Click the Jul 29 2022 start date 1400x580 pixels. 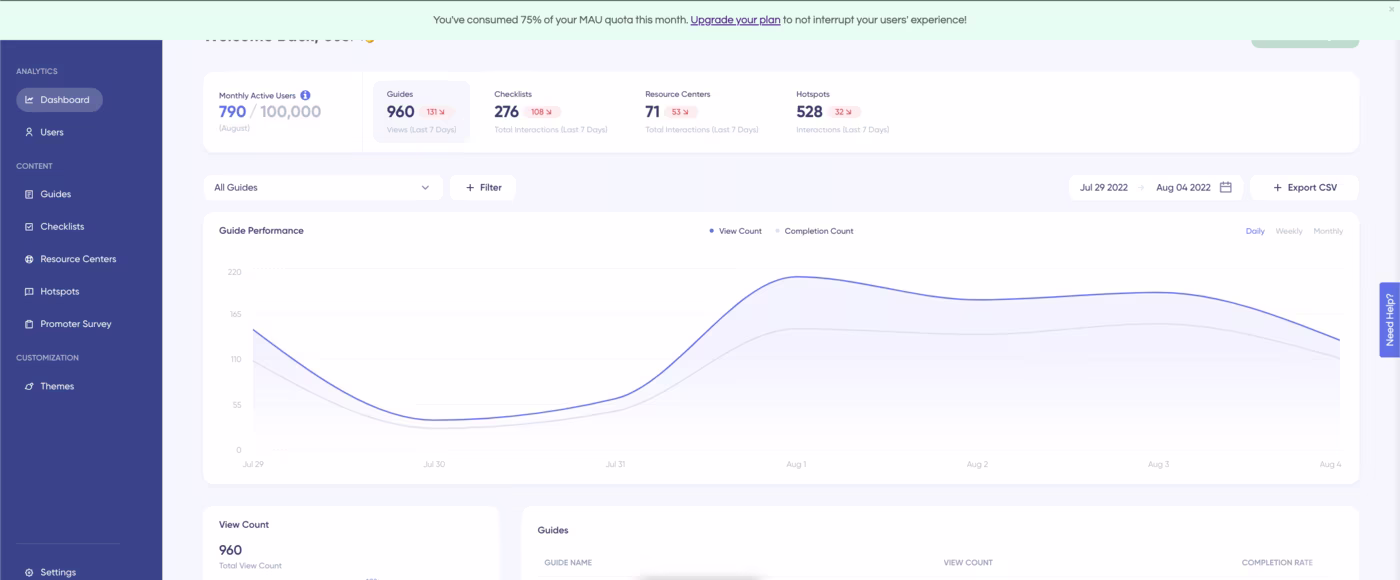1104,187
